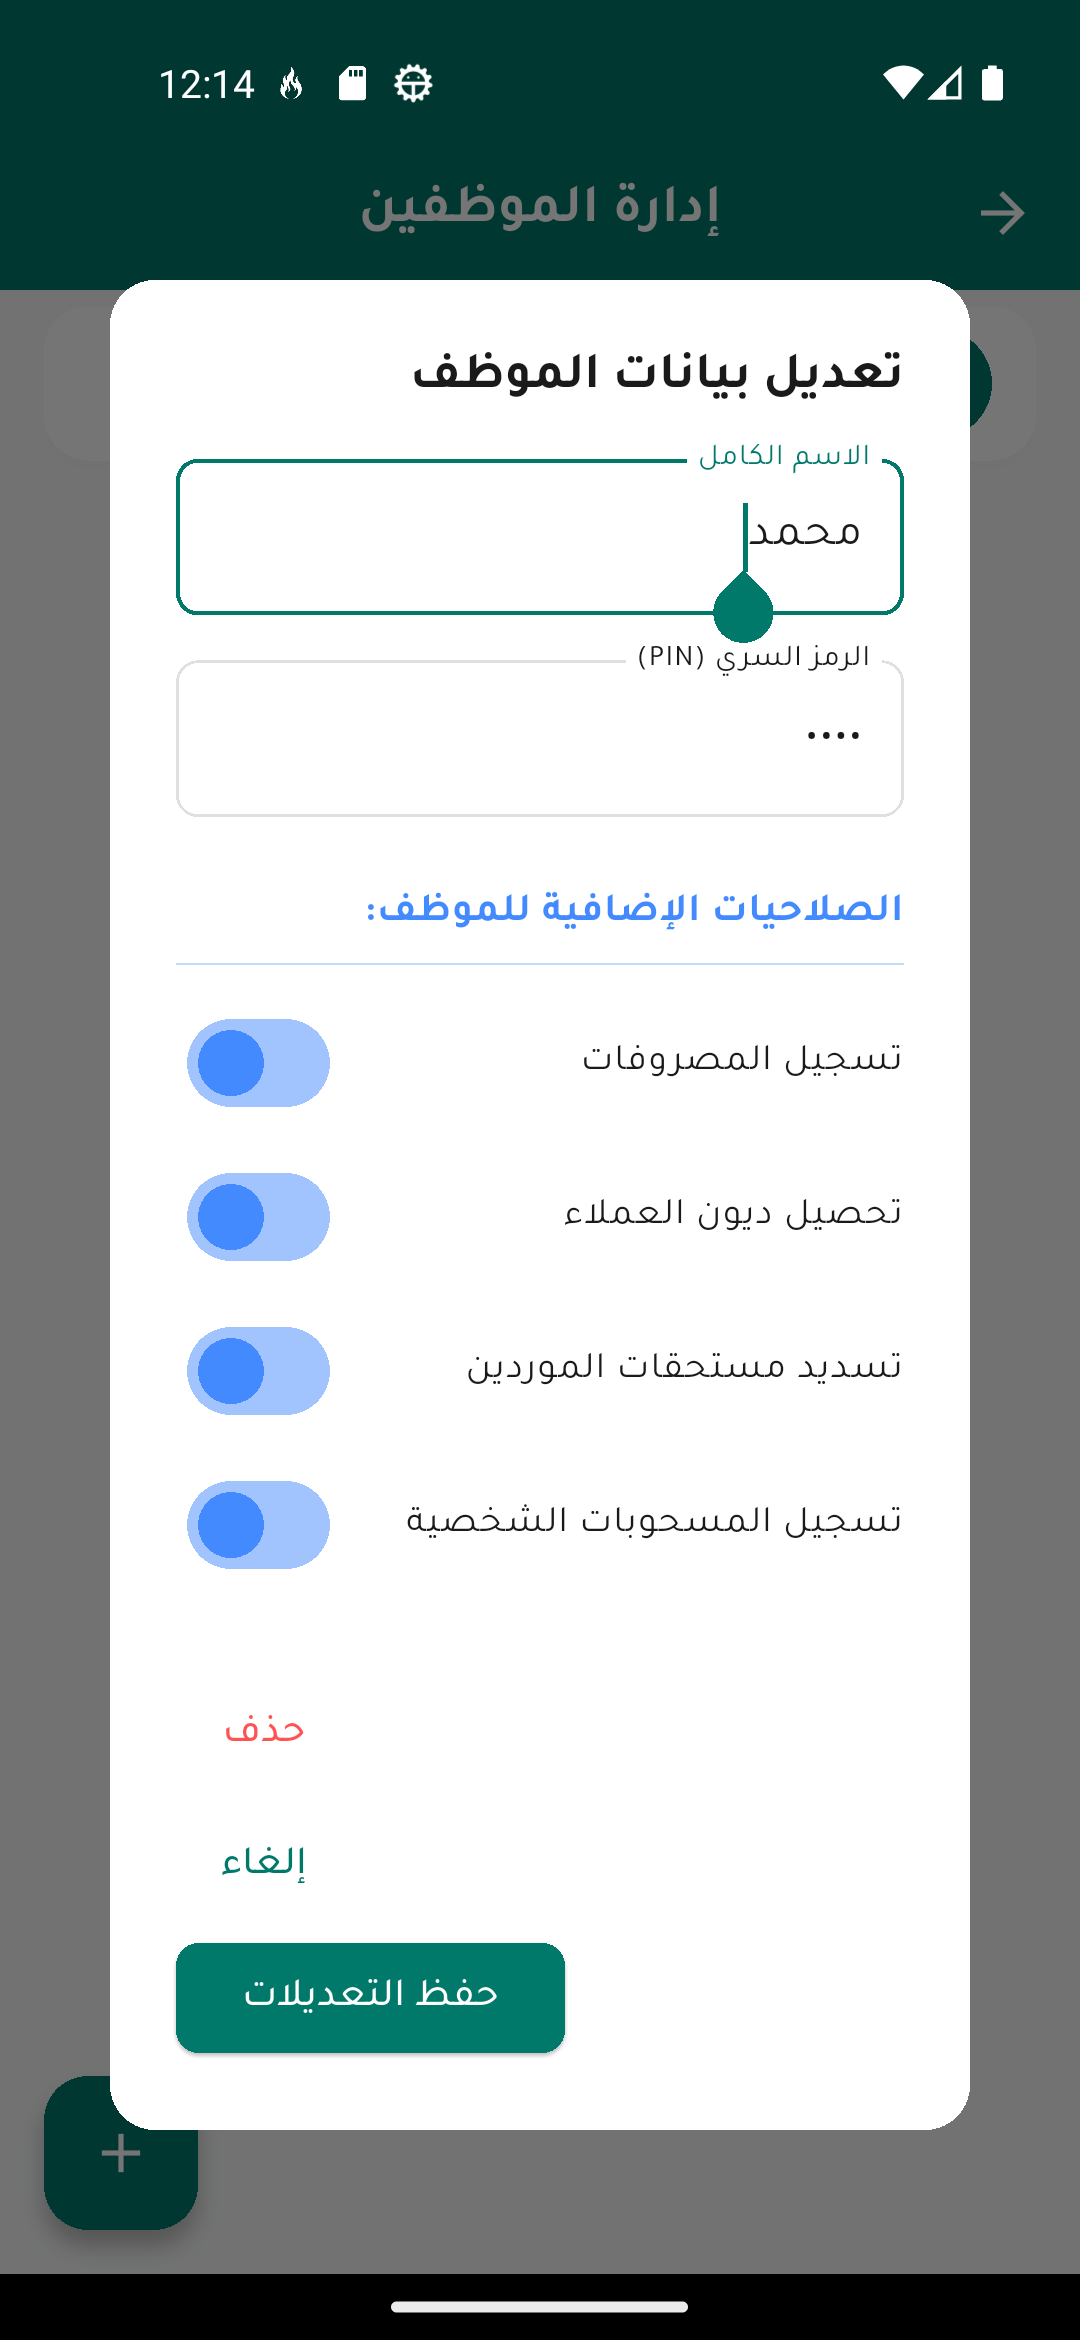This screenshot has width=1080, height=2340.
Task: Click the حفظ التعديلات save button
Action: (x=370, y=1997)
